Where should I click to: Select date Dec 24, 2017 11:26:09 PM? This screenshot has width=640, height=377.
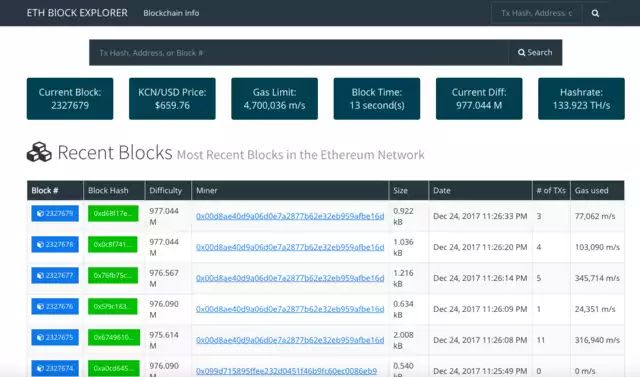click(480, 309)
